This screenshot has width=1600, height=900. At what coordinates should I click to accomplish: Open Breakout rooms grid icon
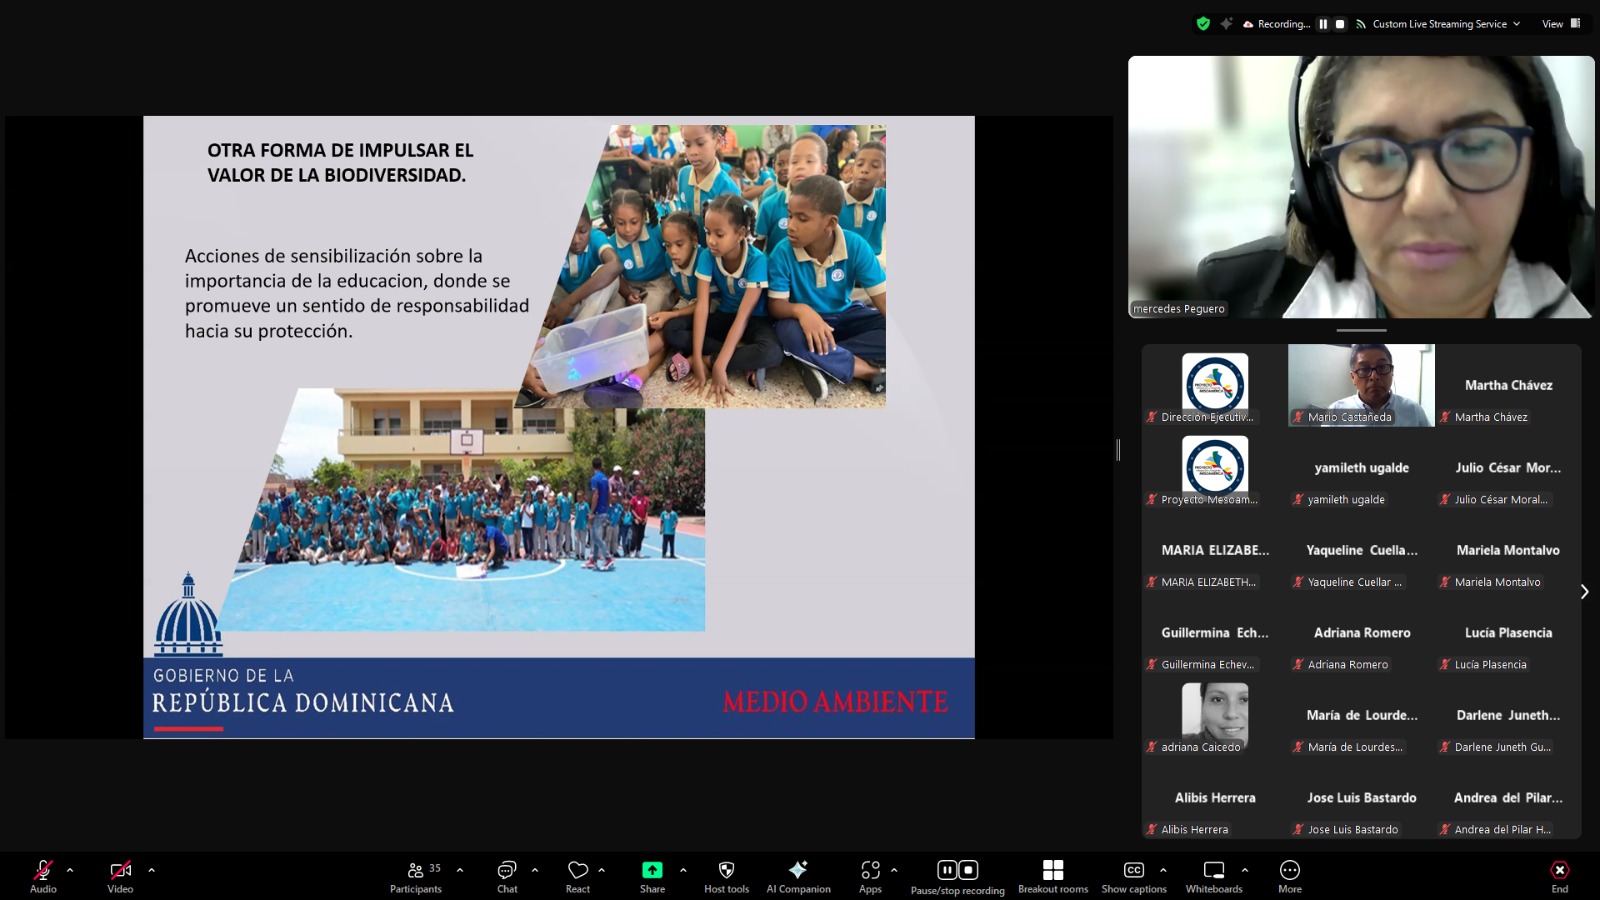[1053, 870]
